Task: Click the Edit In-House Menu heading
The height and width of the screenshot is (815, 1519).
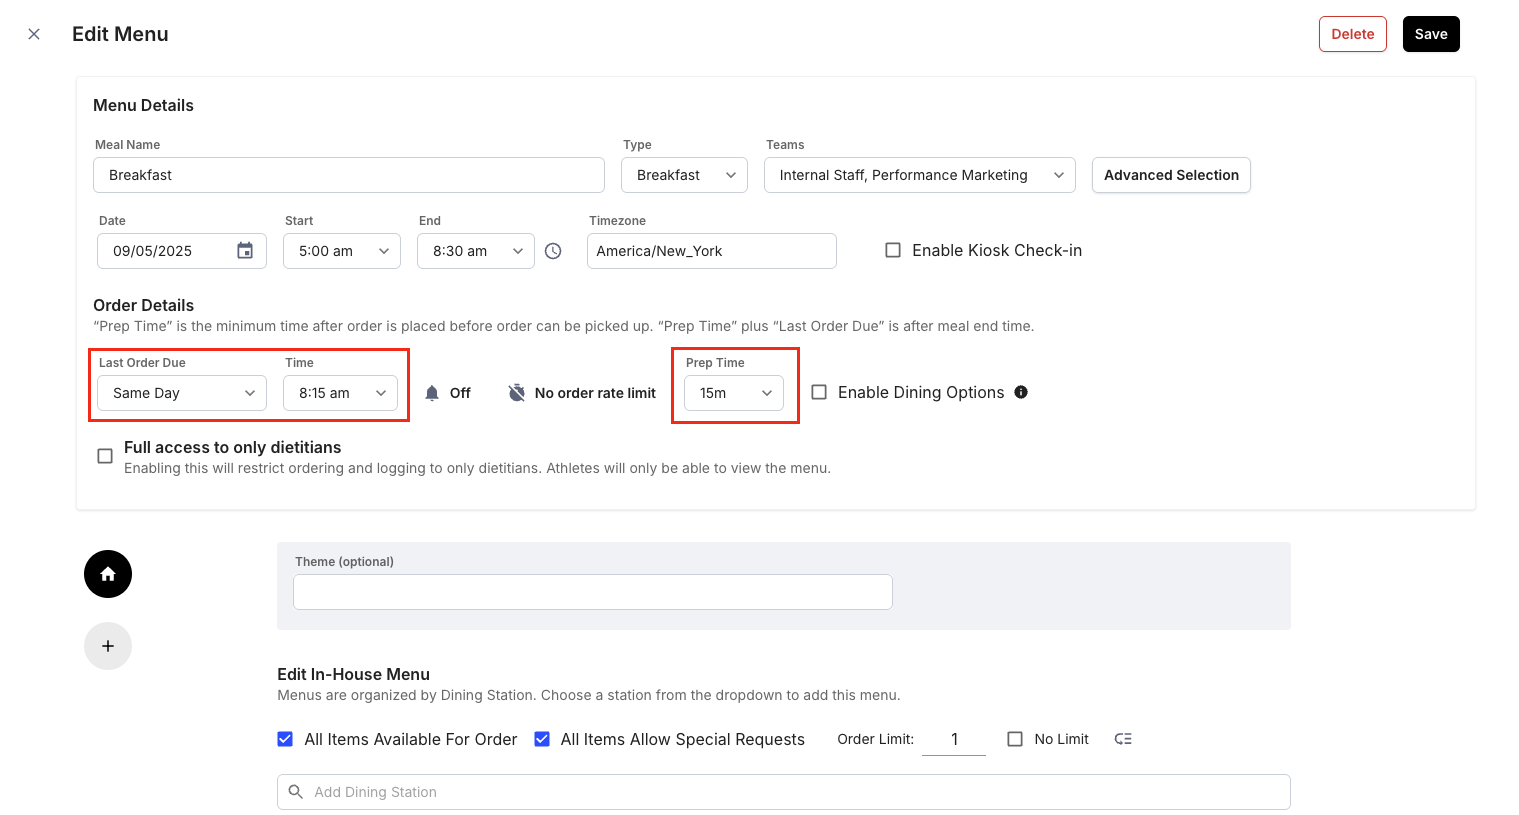Action: coord(353,674)
